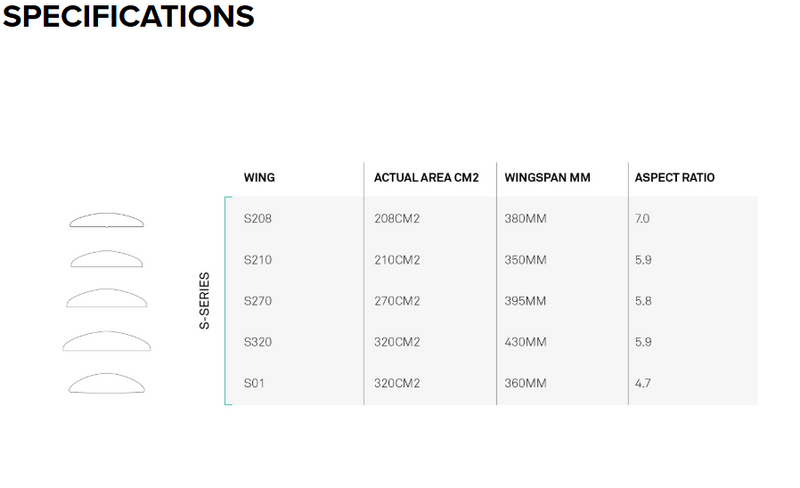This screenshot has height=488, width=800.
Task: Click the S208 wing outline icon
Action: pos(106,220)
